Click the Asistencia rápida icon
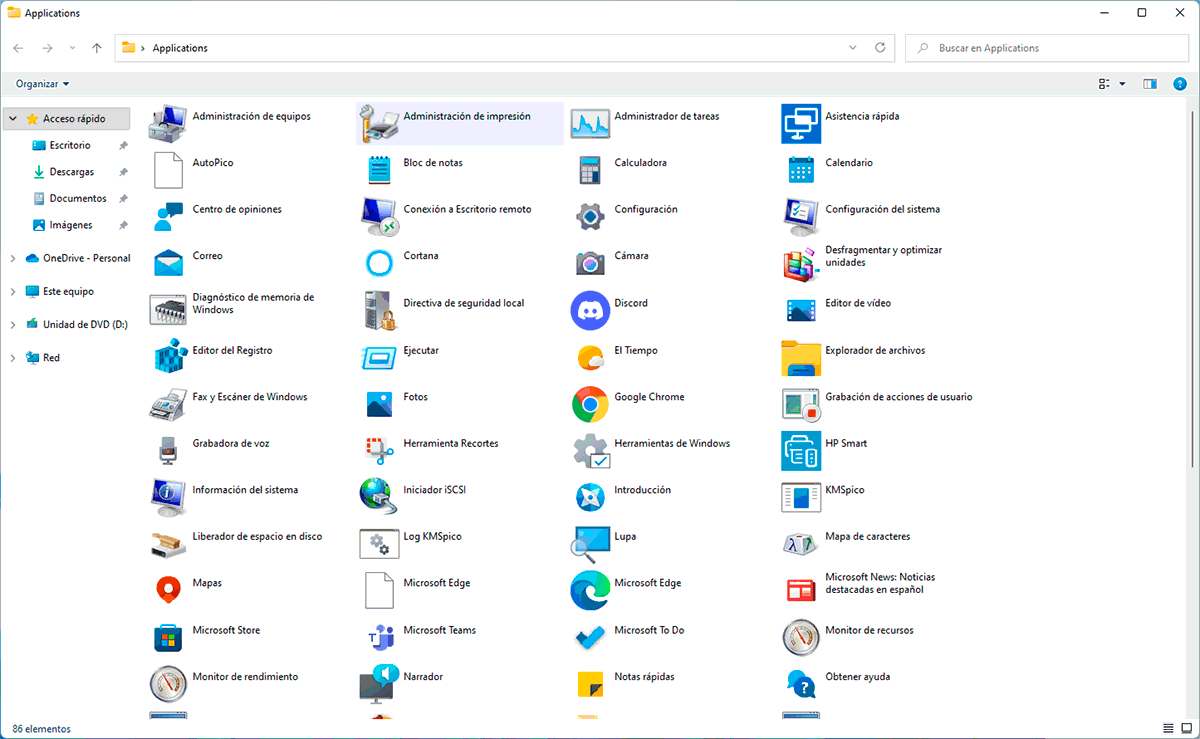The image size is (1200, 739). (x=801, y=123)
